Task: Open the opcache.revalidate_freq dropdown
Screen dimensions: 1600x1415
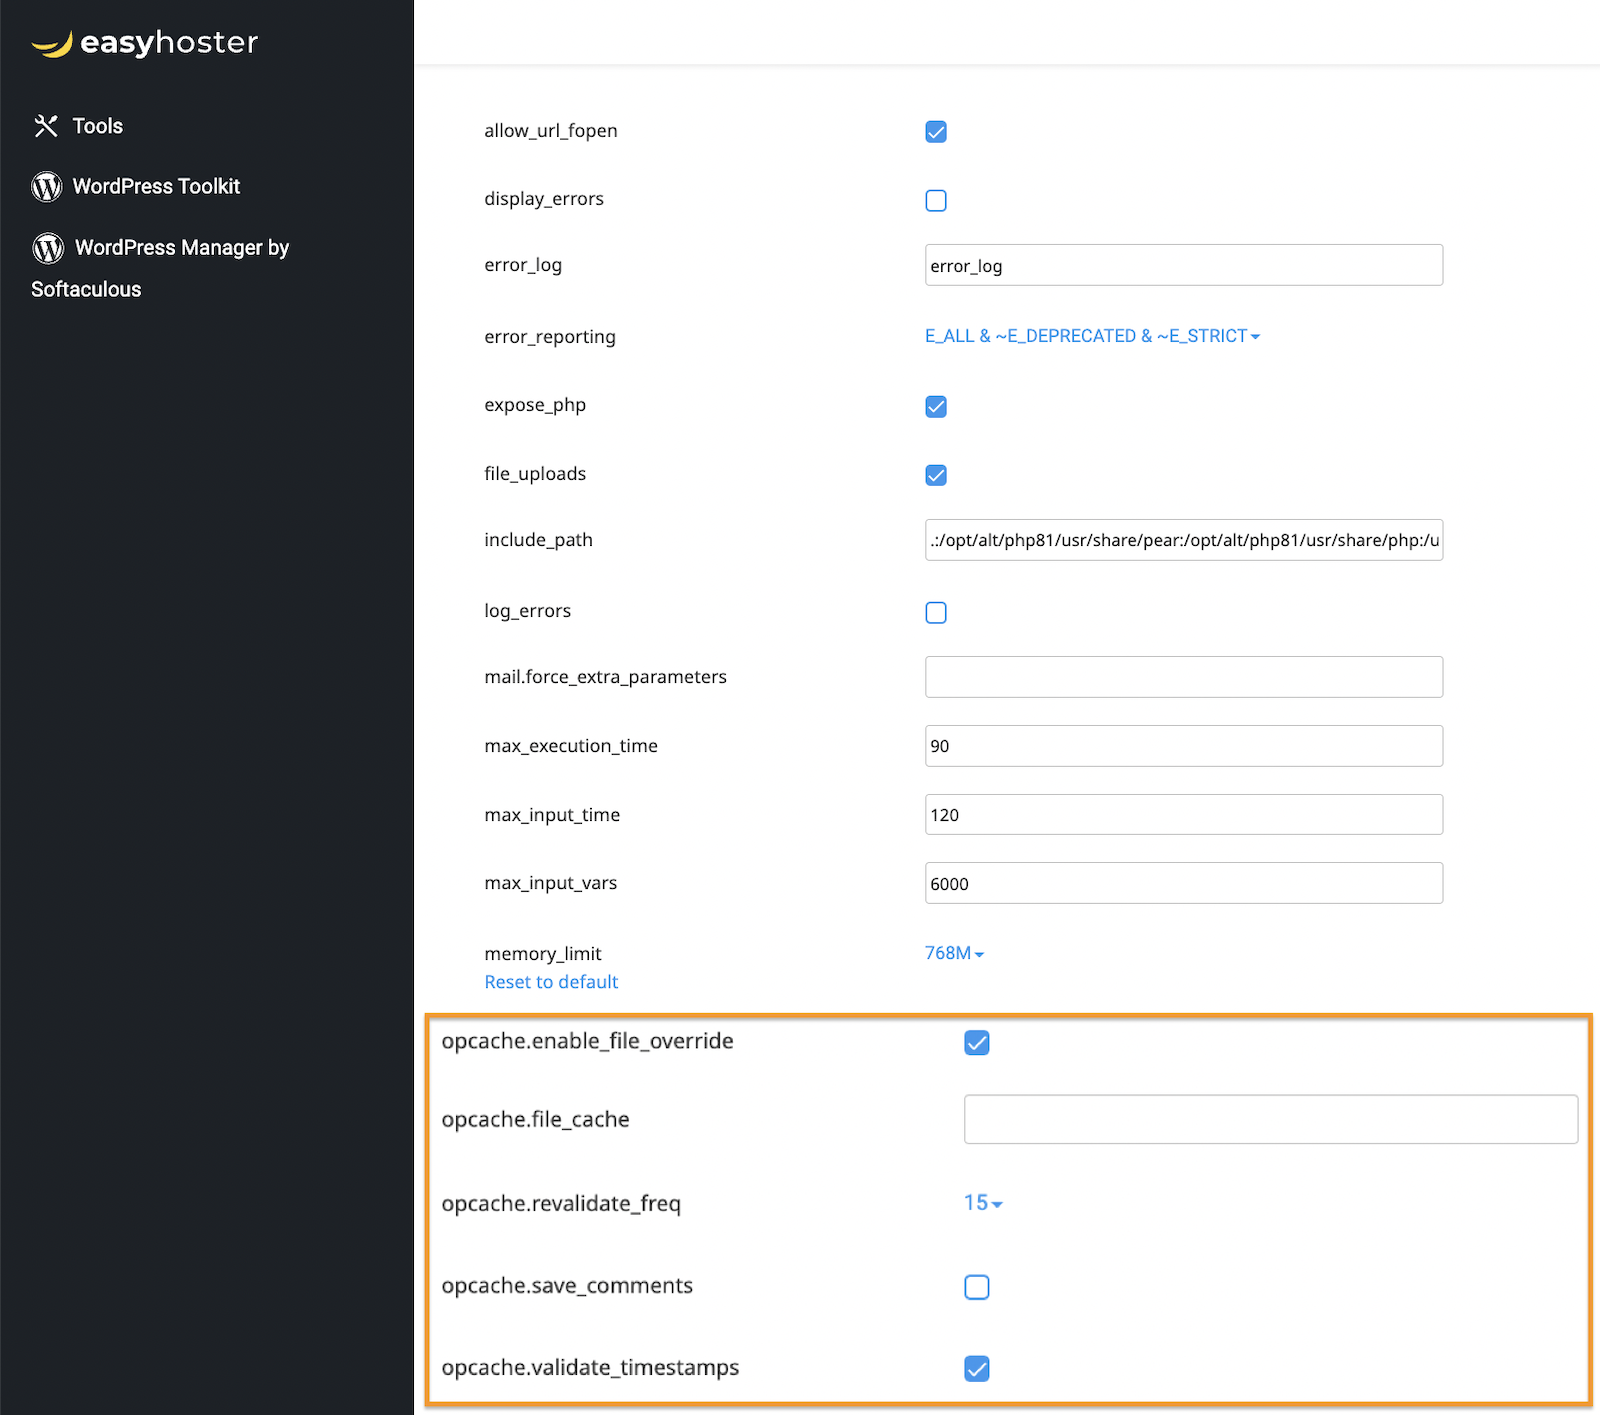Action: point(983,1203)
